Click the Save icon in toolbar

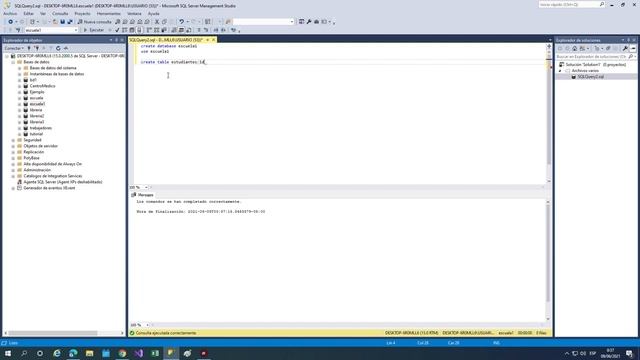coord(62,22)
